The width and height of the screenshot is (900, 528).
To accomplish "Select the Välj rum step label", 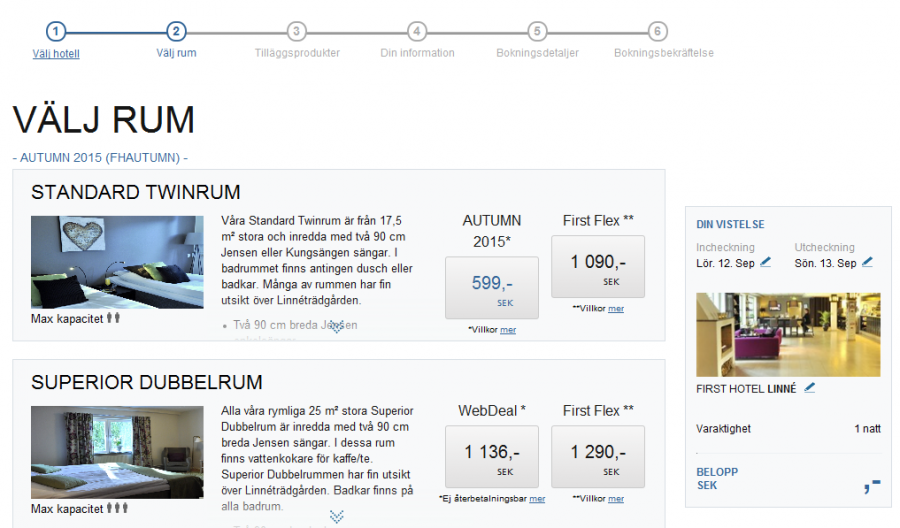I will 176,53.
